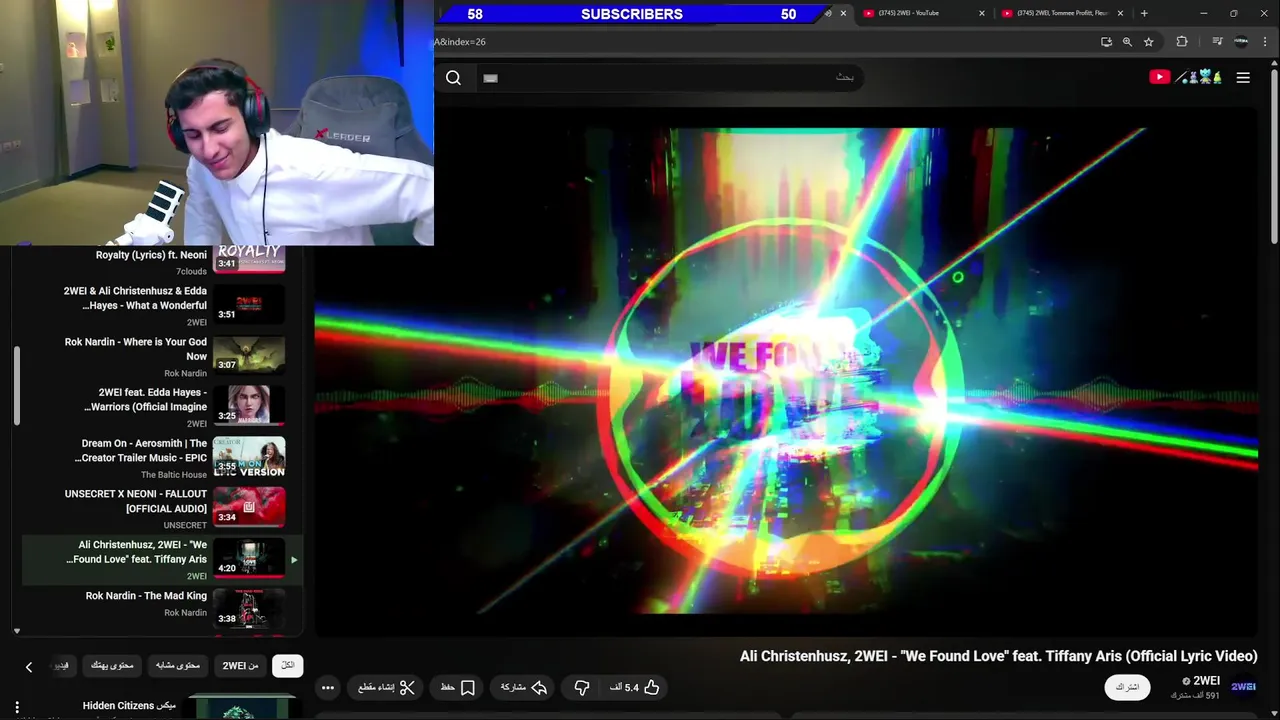Screen dimensions: 1280x720
Task: Click the video player to pause
Action: point(786,371)
